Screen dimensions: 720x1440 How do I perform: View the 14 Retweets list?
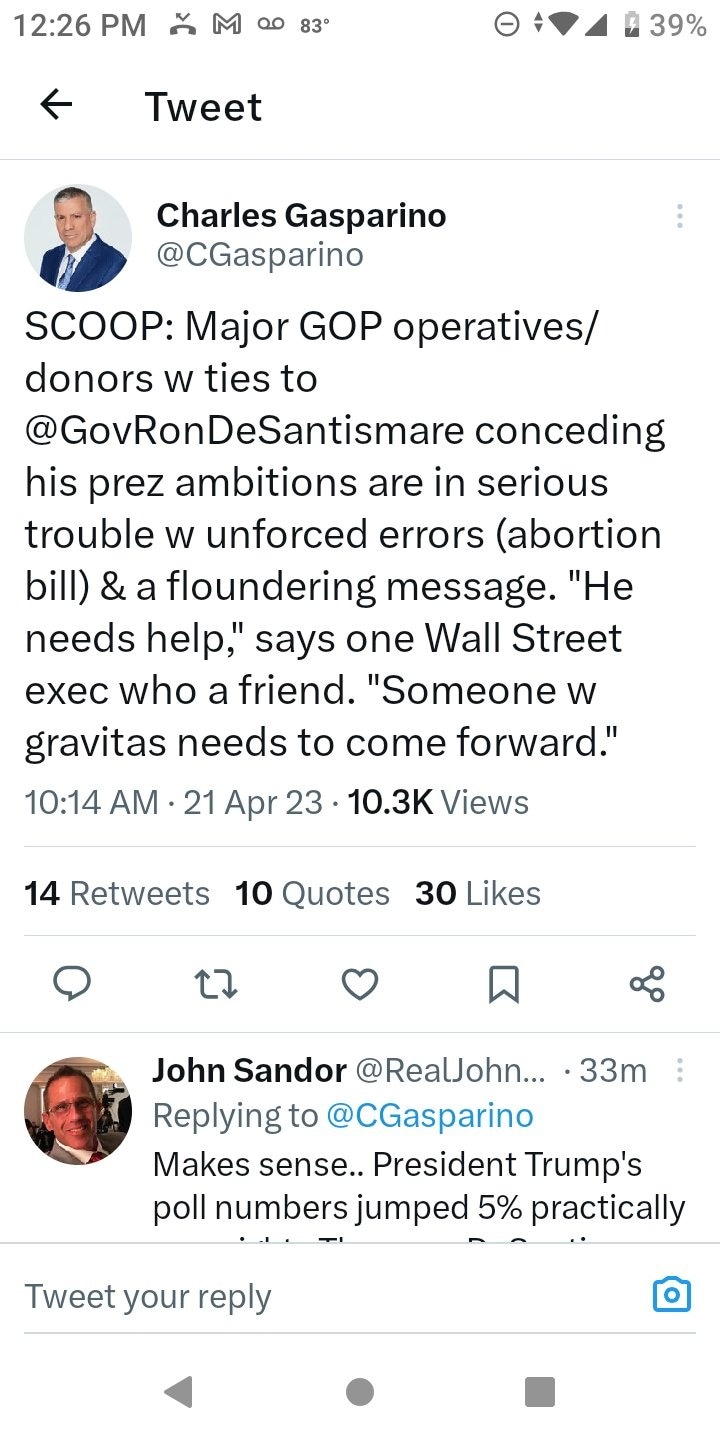pyautogui.click(x=117, y=893)
